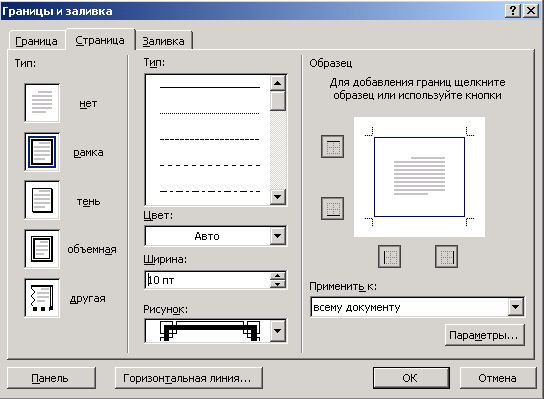Pick the 'тень' shadow border icon

point(42,200)
